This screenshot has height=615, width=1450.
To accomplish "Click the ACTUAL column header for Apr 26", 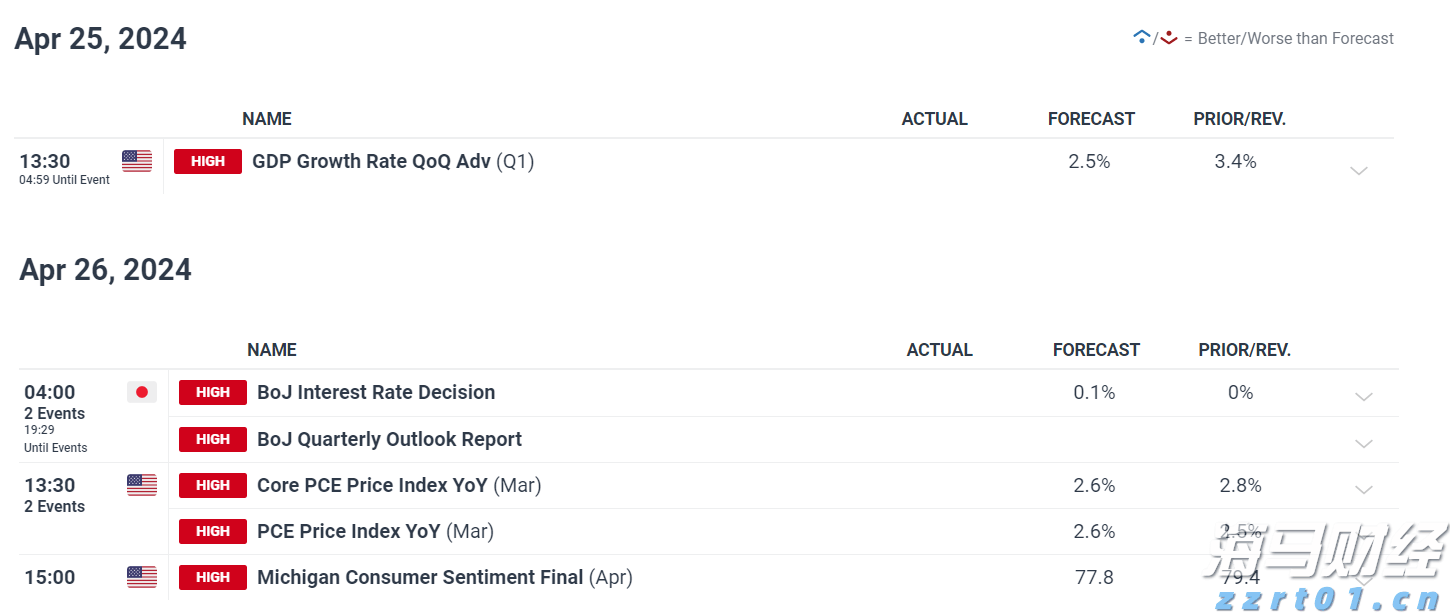I will (939, 350).
